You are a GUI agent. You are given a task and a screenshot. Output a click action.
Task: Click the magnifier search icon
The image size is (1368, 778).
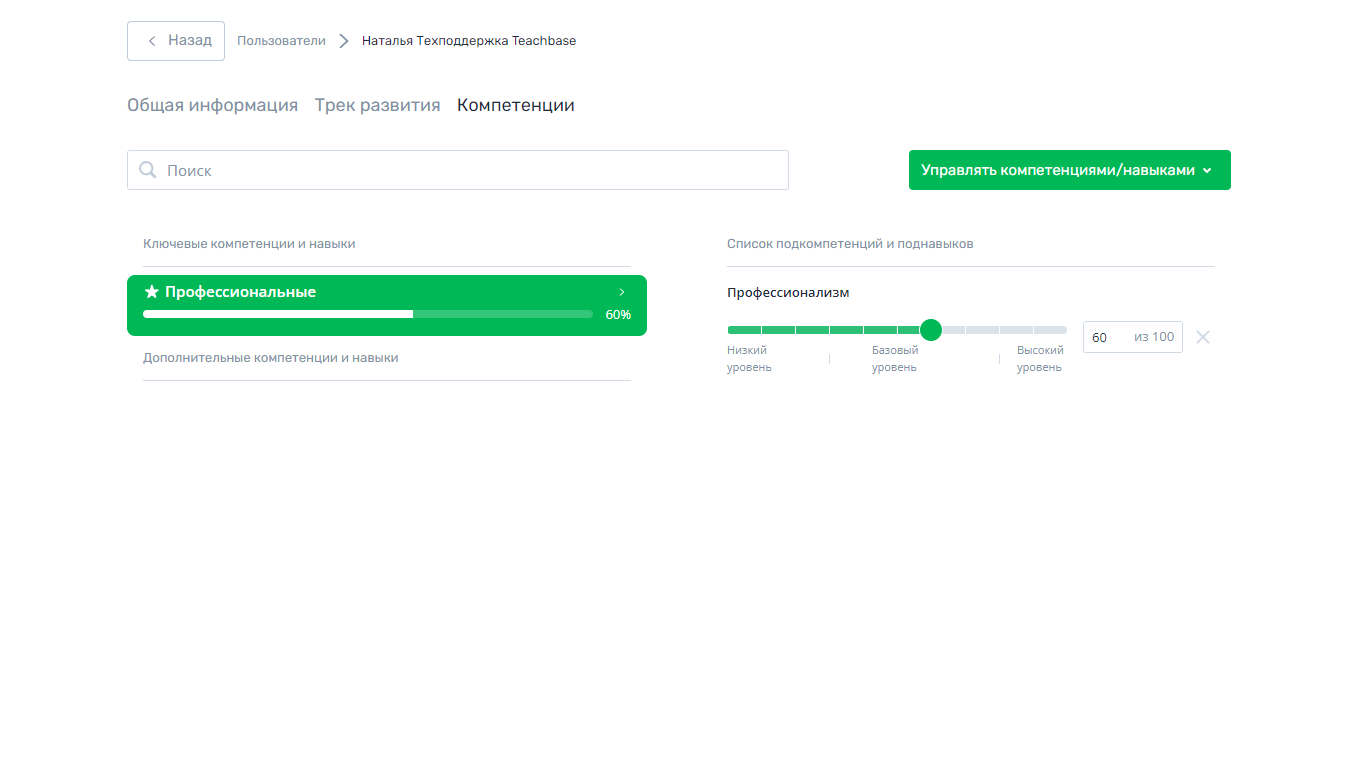point(148,170)
